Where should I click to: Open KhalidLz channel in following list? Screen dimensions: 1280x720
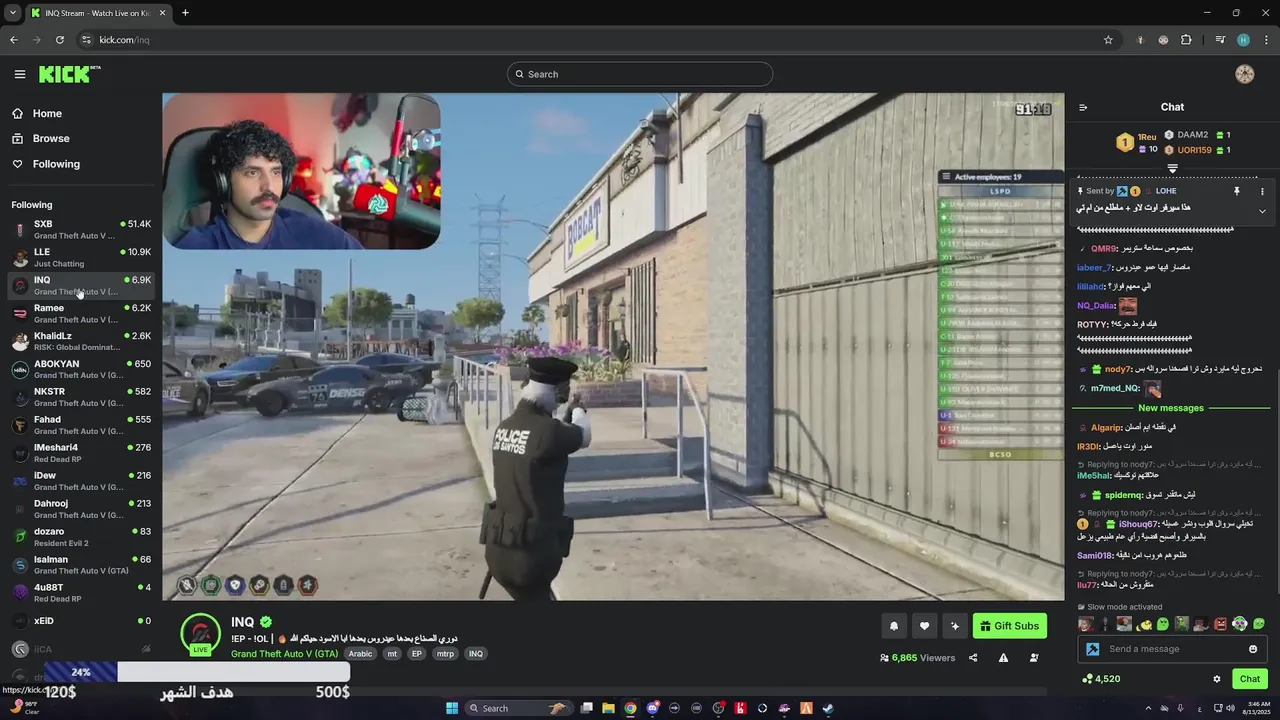point(80,341)
